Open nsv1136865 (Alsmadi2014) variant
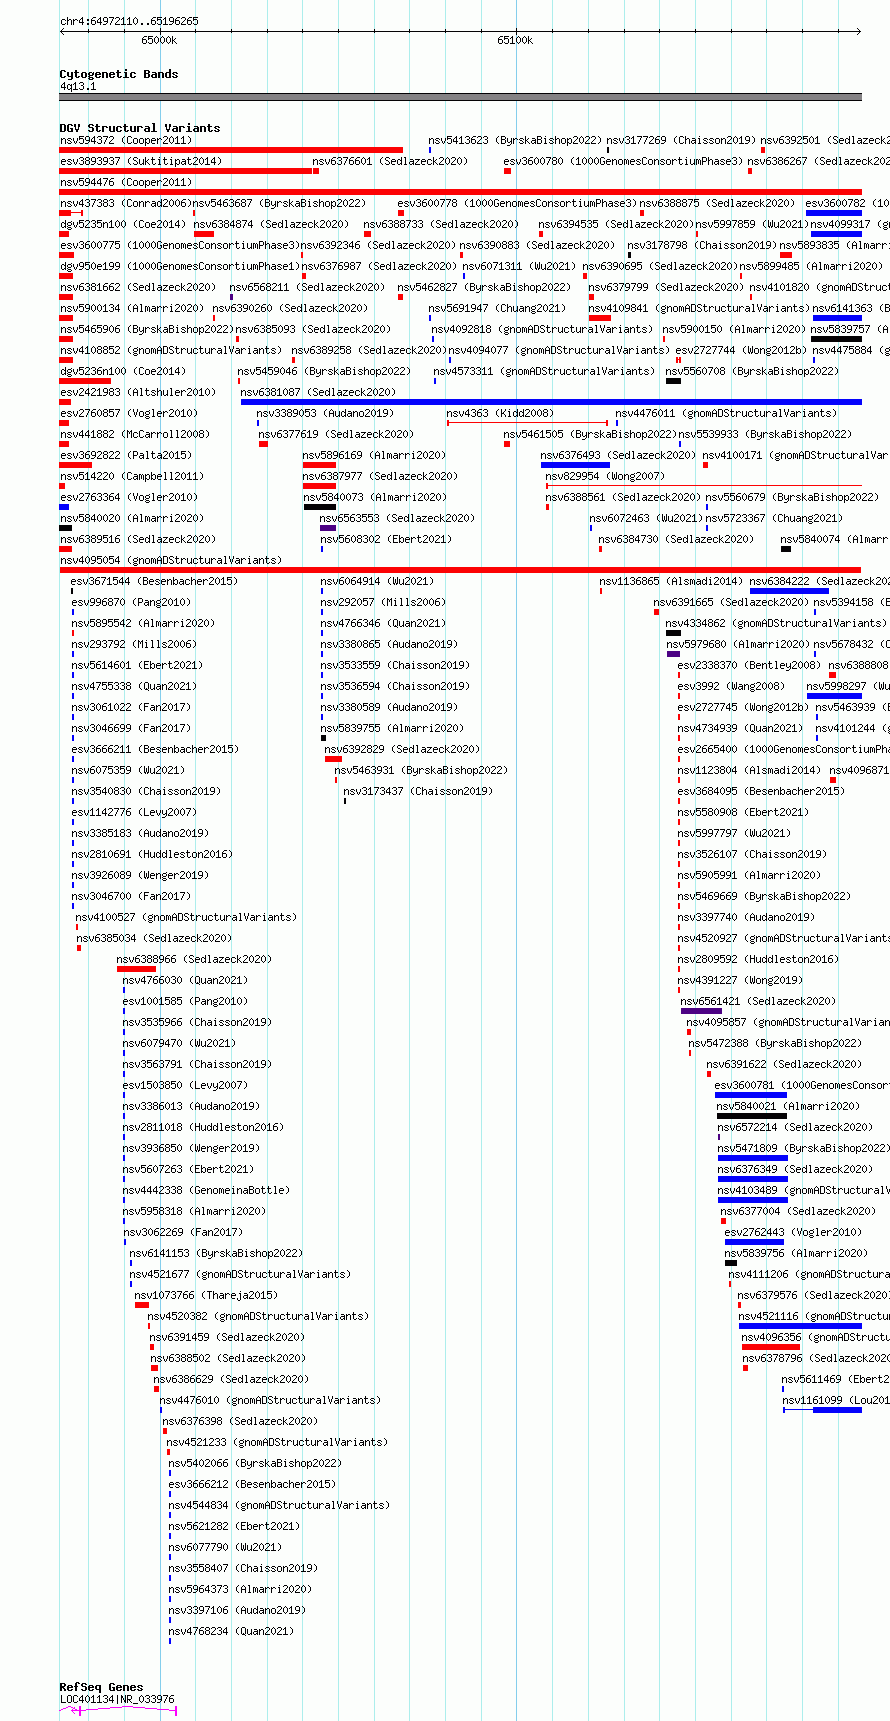Image resolution: width=890 pixels, height=1721 pixels. 671,582
